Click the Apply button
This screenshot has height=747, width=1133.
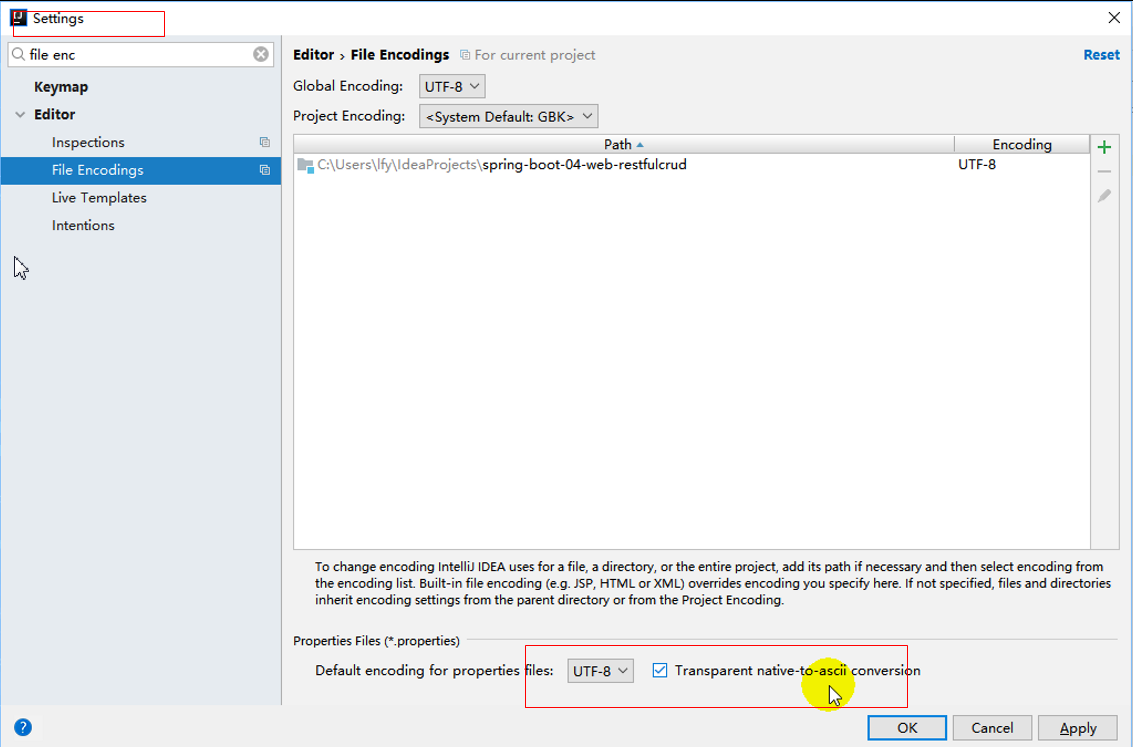[x=1077, y=727]
